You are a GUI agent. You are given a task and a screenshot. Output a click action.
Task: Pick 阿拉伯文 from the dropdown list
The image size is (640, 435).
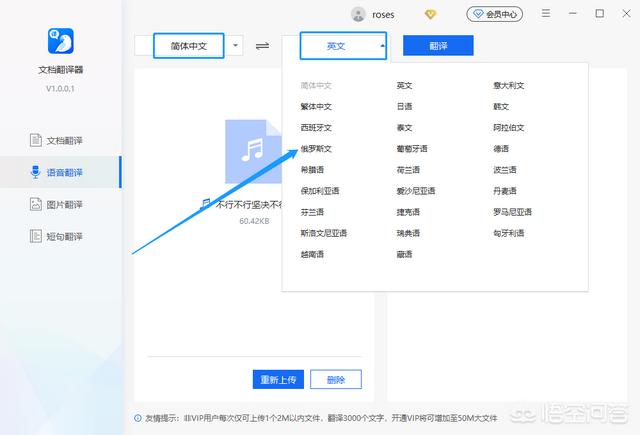click(508, 128)
